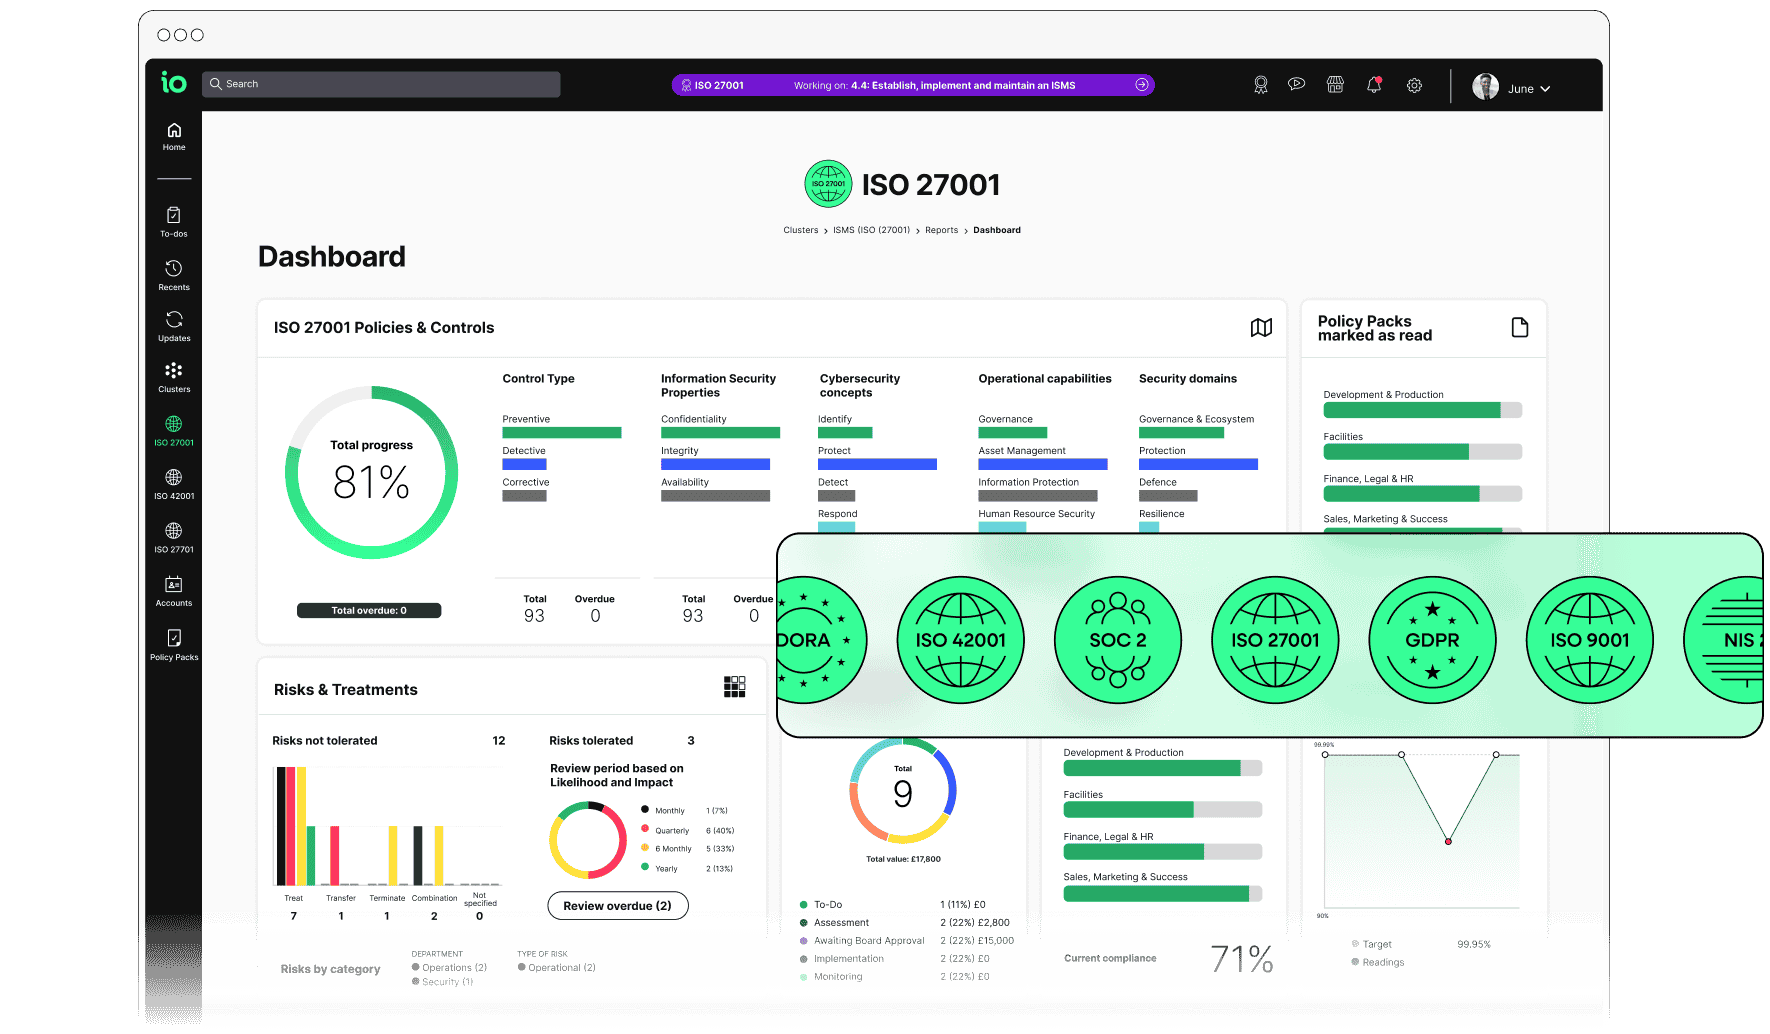
Task: Click the To-Do status row
Action: [x=892, y=905]
